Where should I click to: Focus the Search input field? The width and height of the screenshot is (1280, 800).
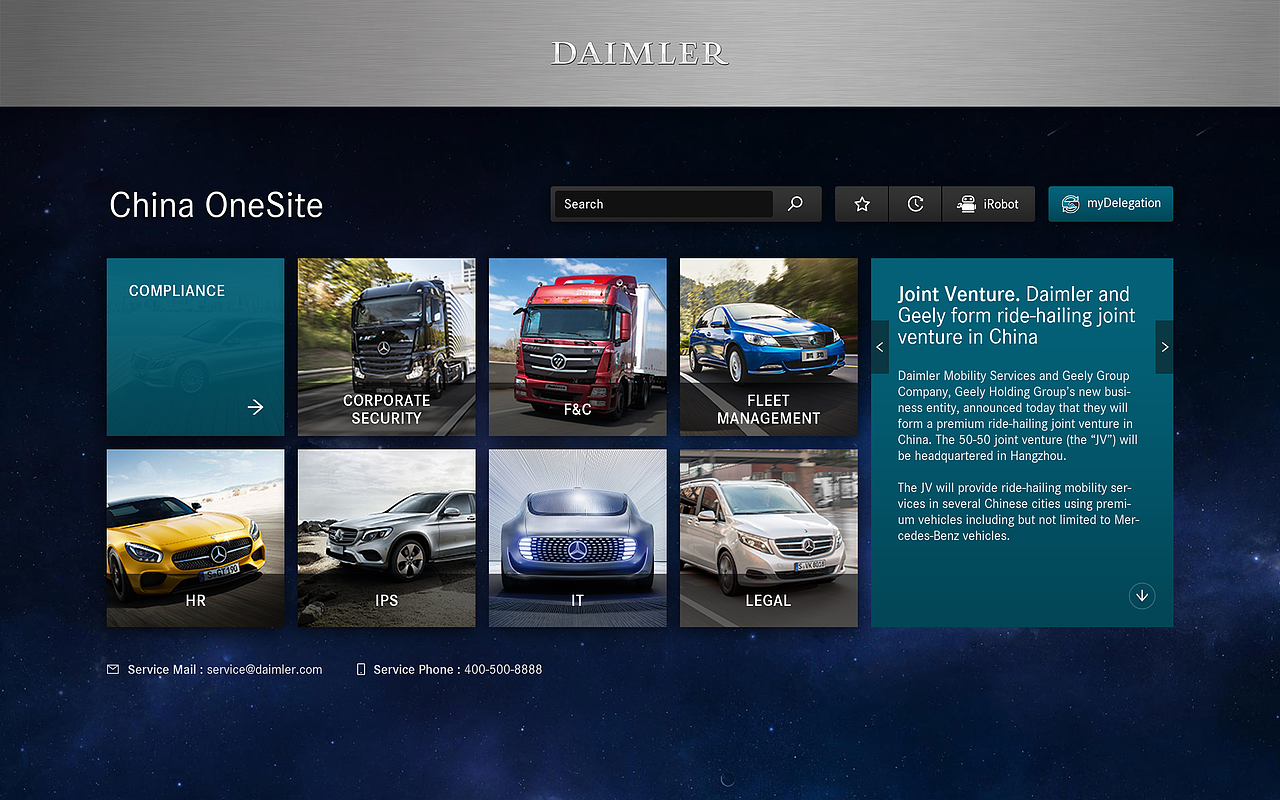click(663, 204)
